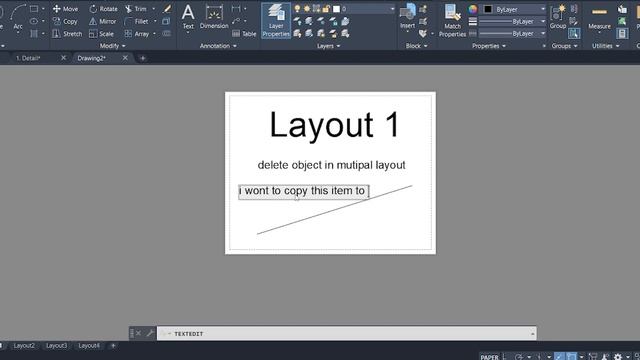Screen dimensions: 640x360
Task: Click the Insert block tool
Action: tap(407, 17)
